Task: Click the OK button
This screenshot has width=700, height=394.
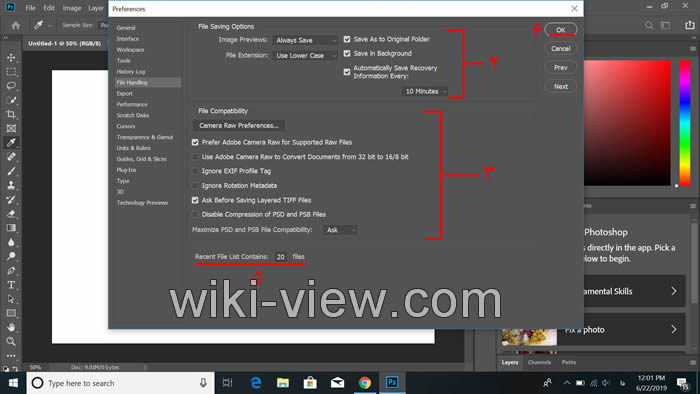Action: [x=561, y=29]
